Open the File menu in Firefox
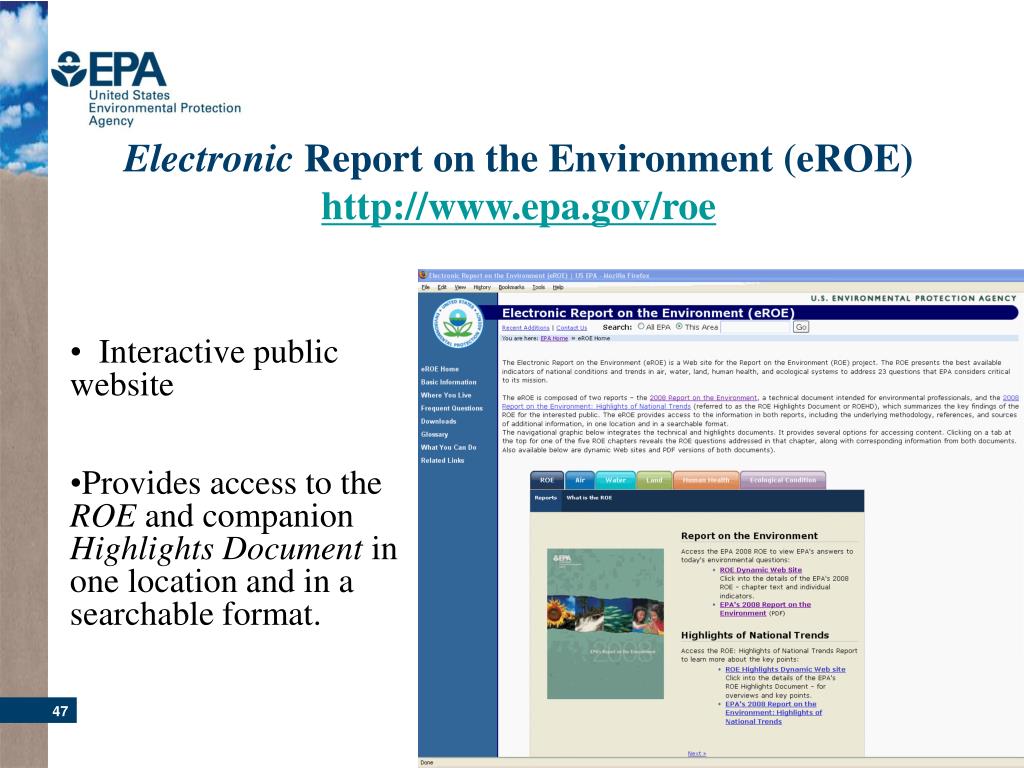The height and width of the screenshot is (768, 1024). (x=426, y=287)
